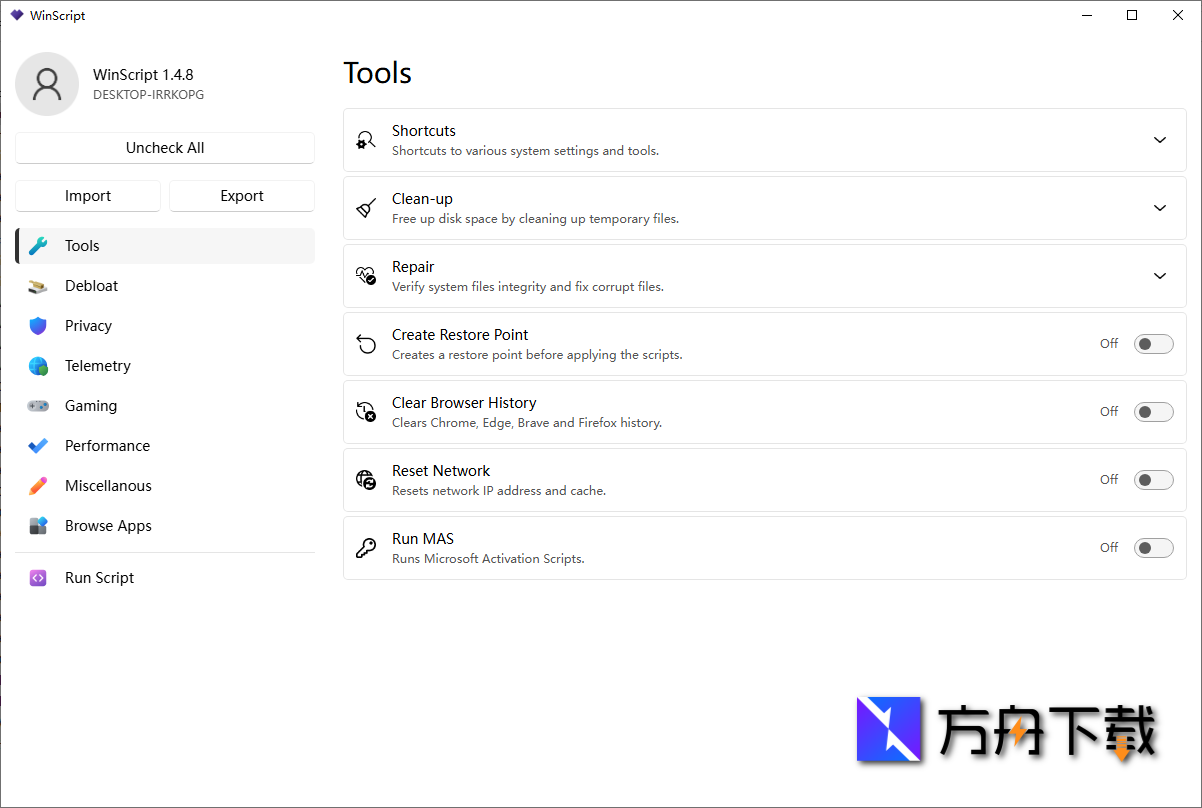1202x808 pixels.
Task: Click the Miscellanous pencil icon
Action: tap(38, 486)
